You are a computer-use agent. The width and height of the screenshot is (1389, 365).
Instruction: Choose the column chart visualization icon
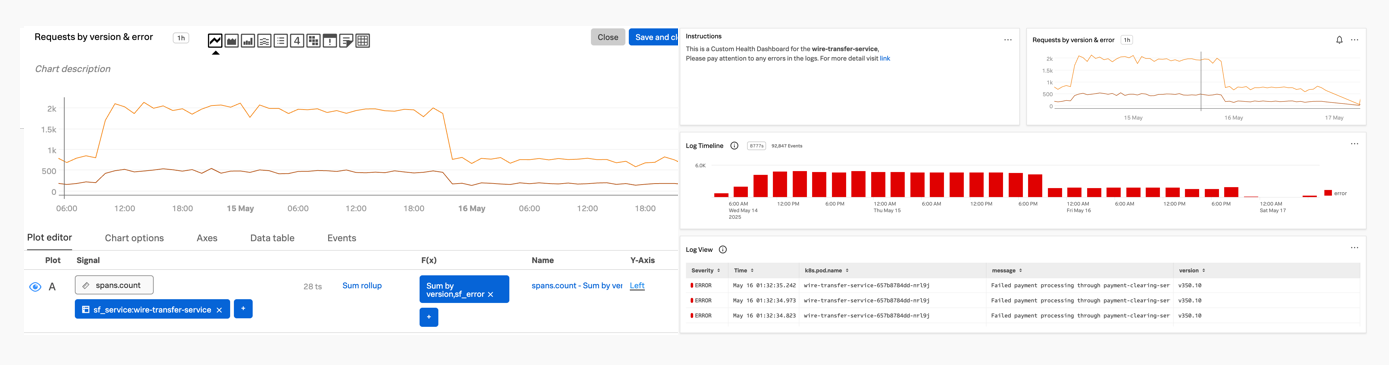[248, 41]
